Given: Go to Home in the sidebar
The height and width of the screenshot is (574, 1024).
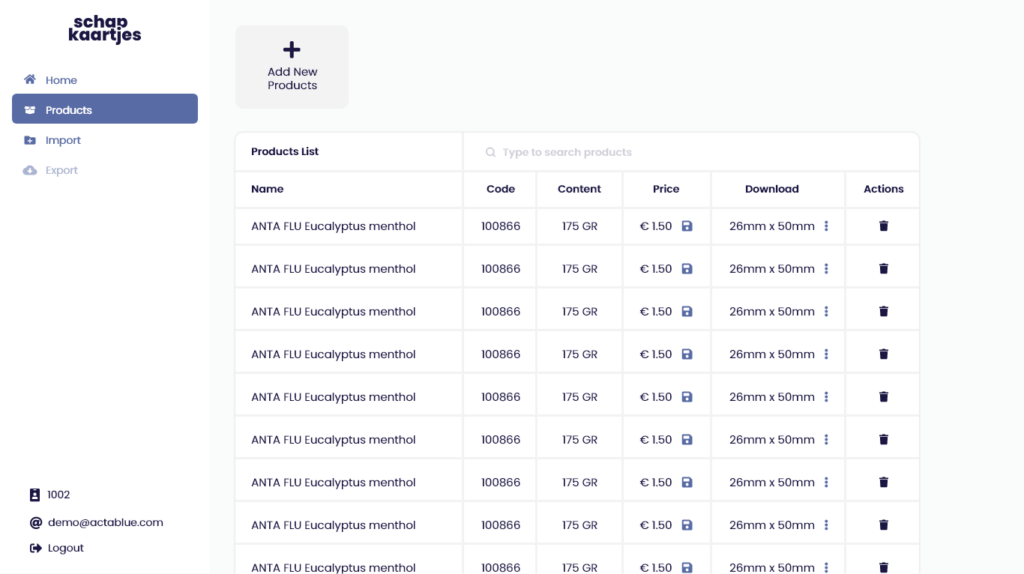Looking at the screenshot, I should tap(60, 80).
